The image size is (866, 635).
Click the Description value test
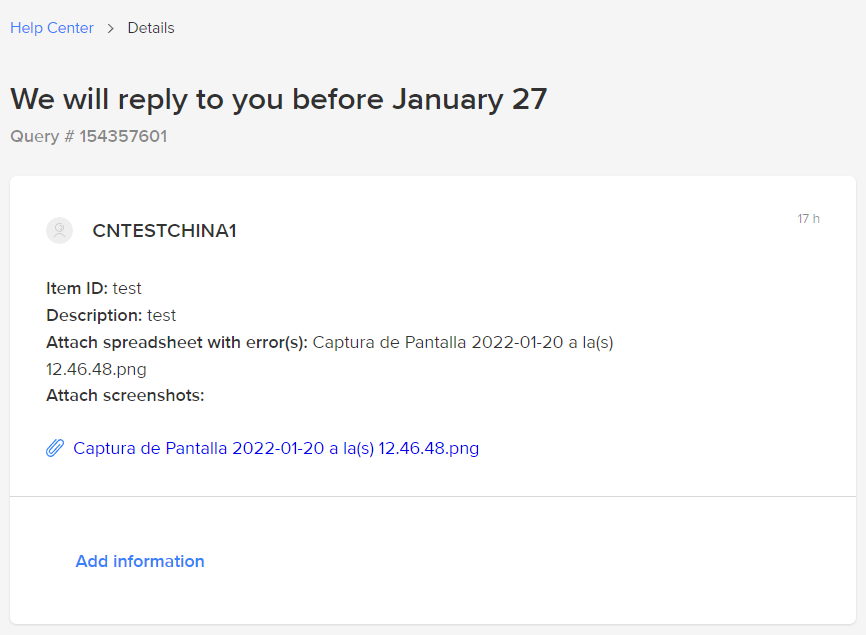tap(162, 315)
